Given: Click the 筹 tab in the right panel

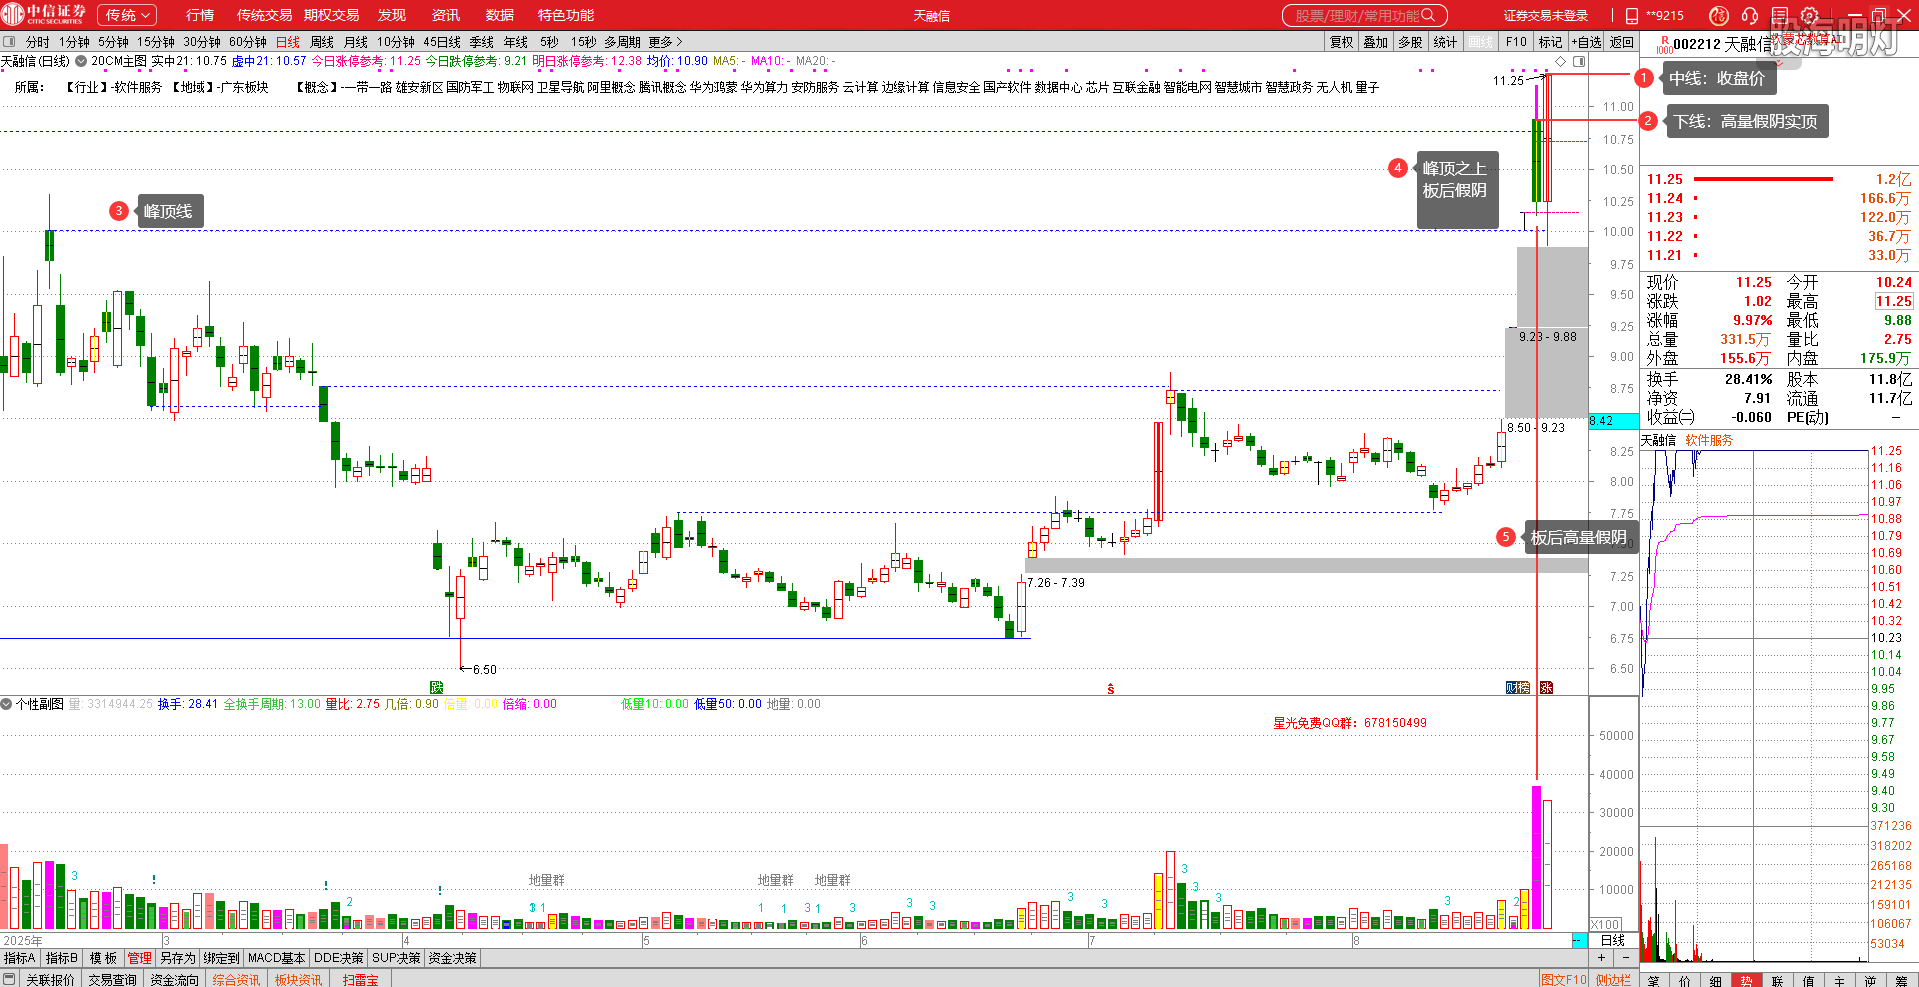Looking at the screenshot, I should pyautogui.click(x=1901, y=980).
